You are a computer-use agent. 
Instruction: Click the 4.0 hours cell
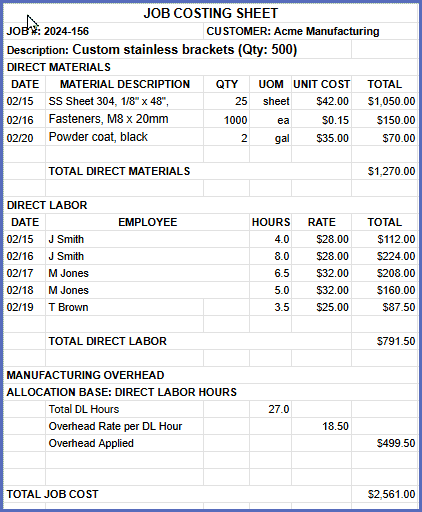tap(271, 239)
